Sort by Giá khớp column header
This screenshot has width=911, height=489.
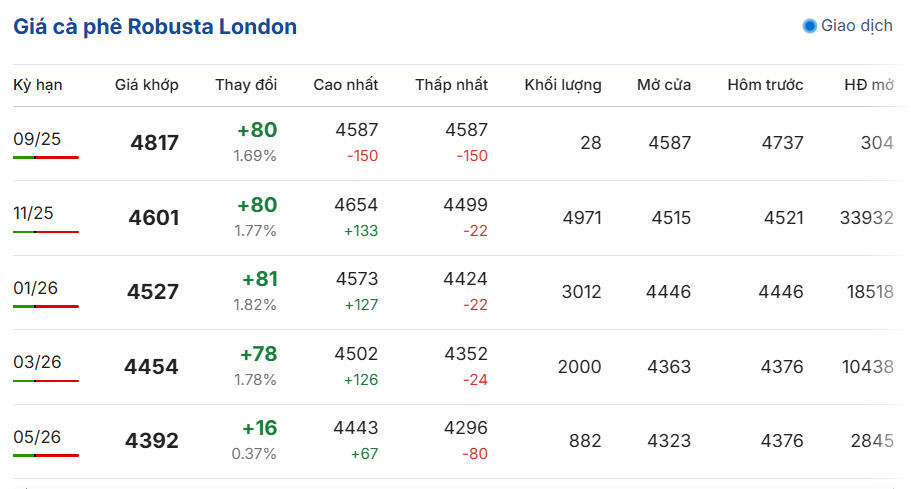[x=146, y=85]
